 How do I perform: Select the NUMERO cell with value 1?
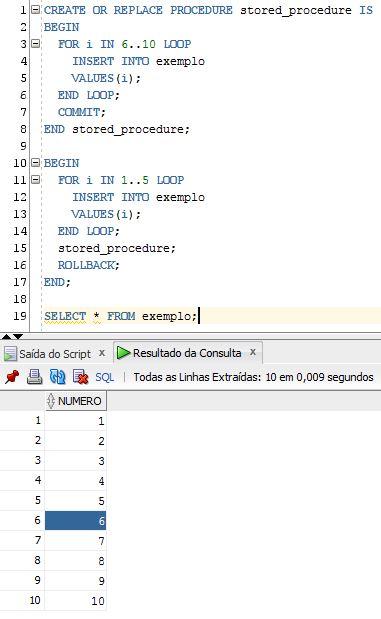click(x=75, y=421)
